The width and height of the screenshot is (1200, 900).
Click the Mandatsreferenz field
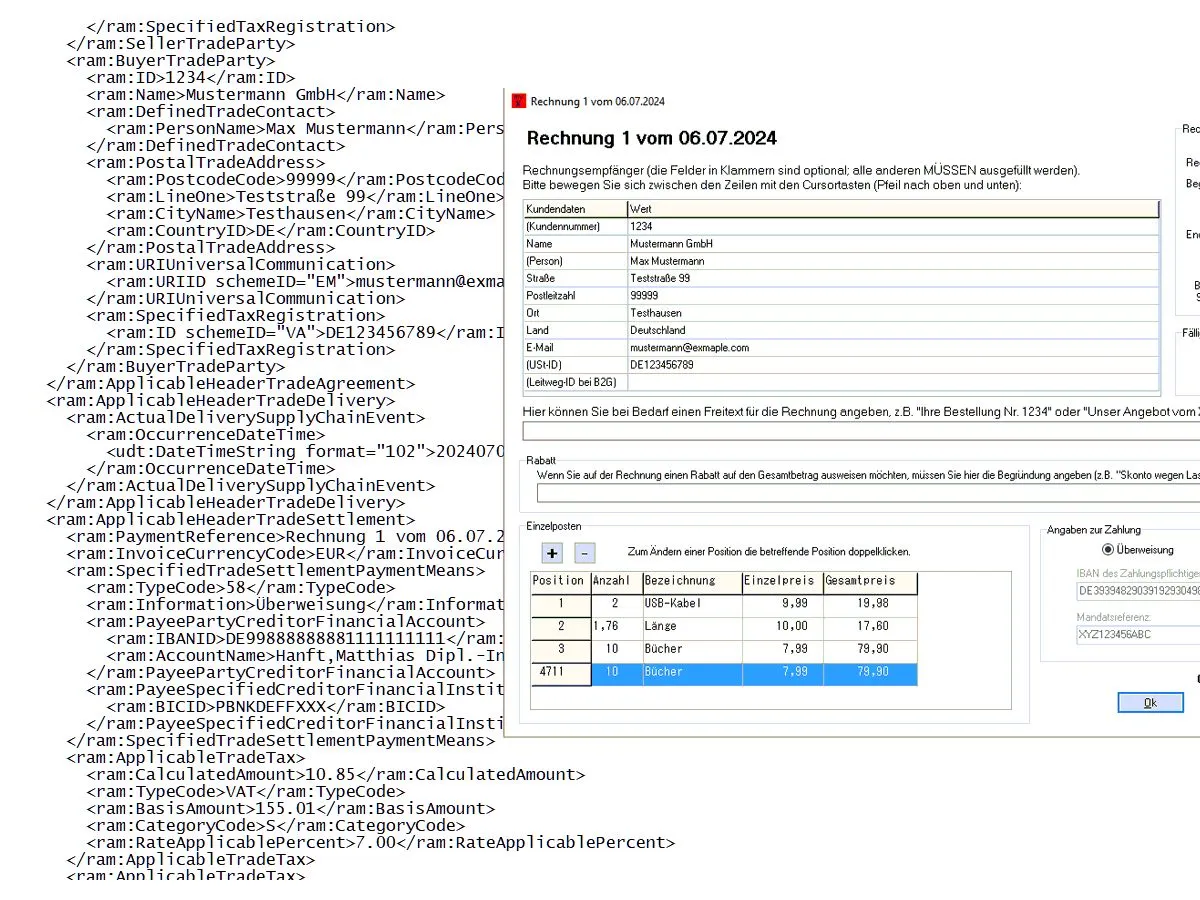1137,635
